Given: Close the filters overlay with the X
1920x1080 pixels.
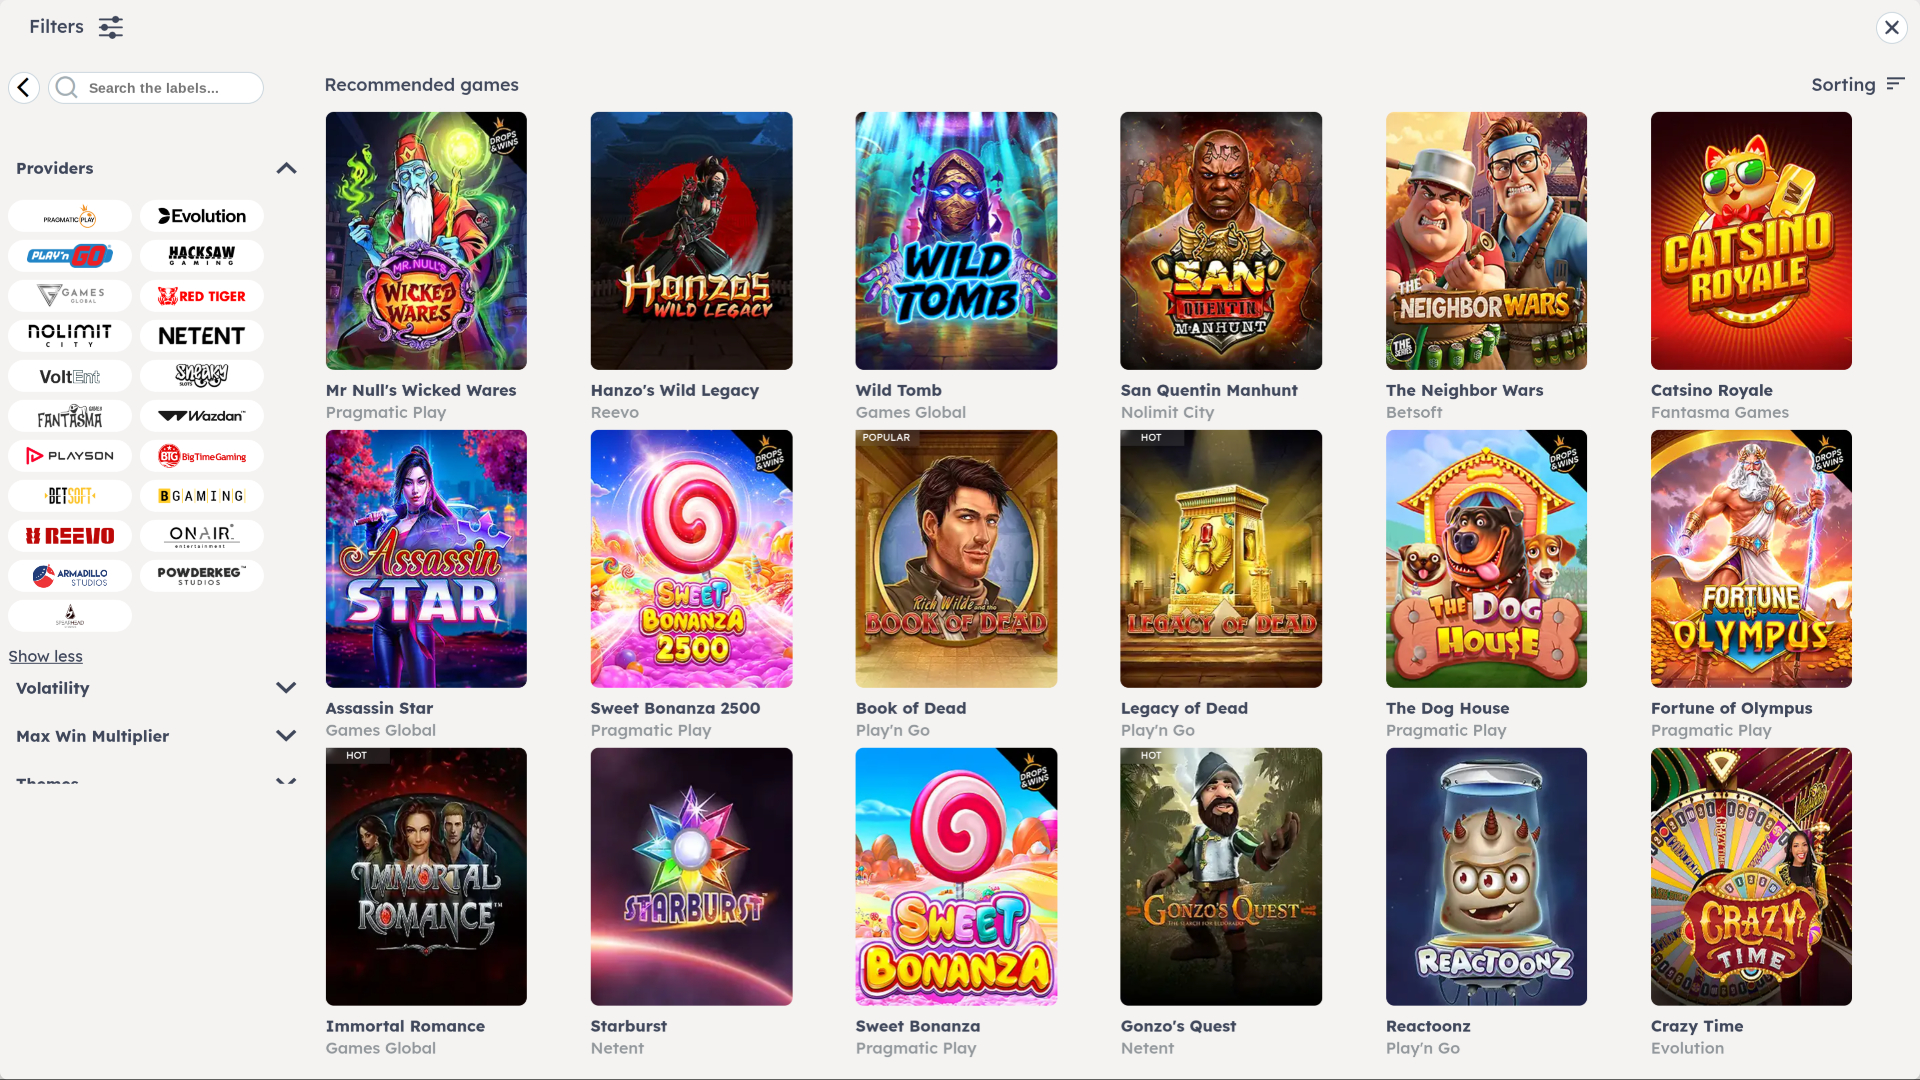Looking at the screenshot, I should click(1891, 27).
